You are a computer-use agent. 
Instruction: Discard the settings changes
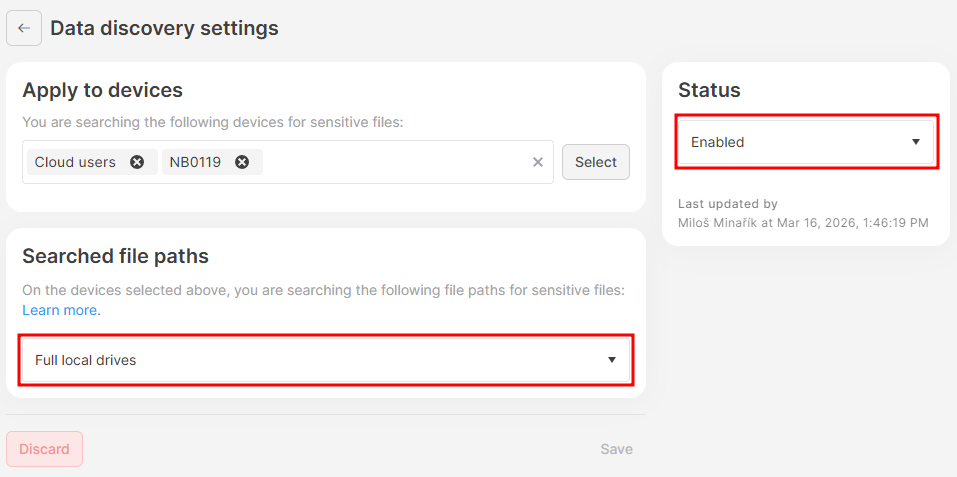coord(44,449)
